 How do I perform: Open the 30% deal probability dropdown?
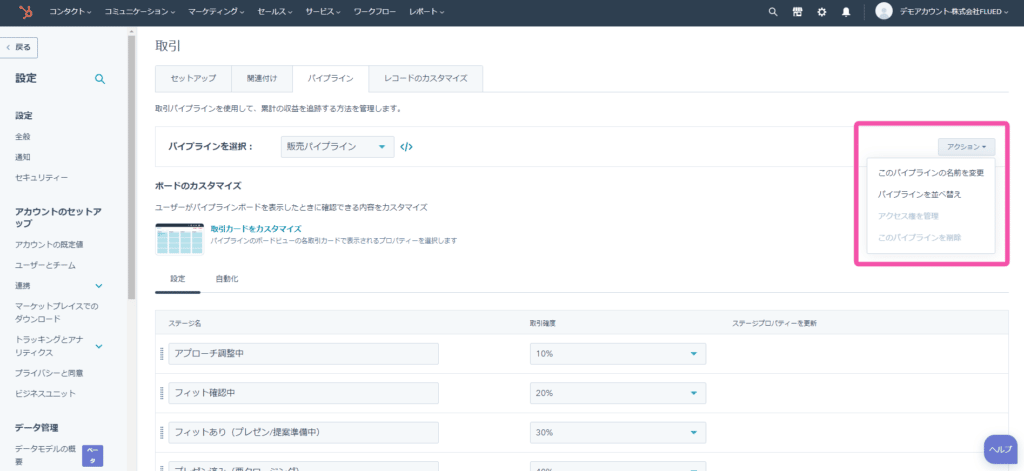(618, 432)
